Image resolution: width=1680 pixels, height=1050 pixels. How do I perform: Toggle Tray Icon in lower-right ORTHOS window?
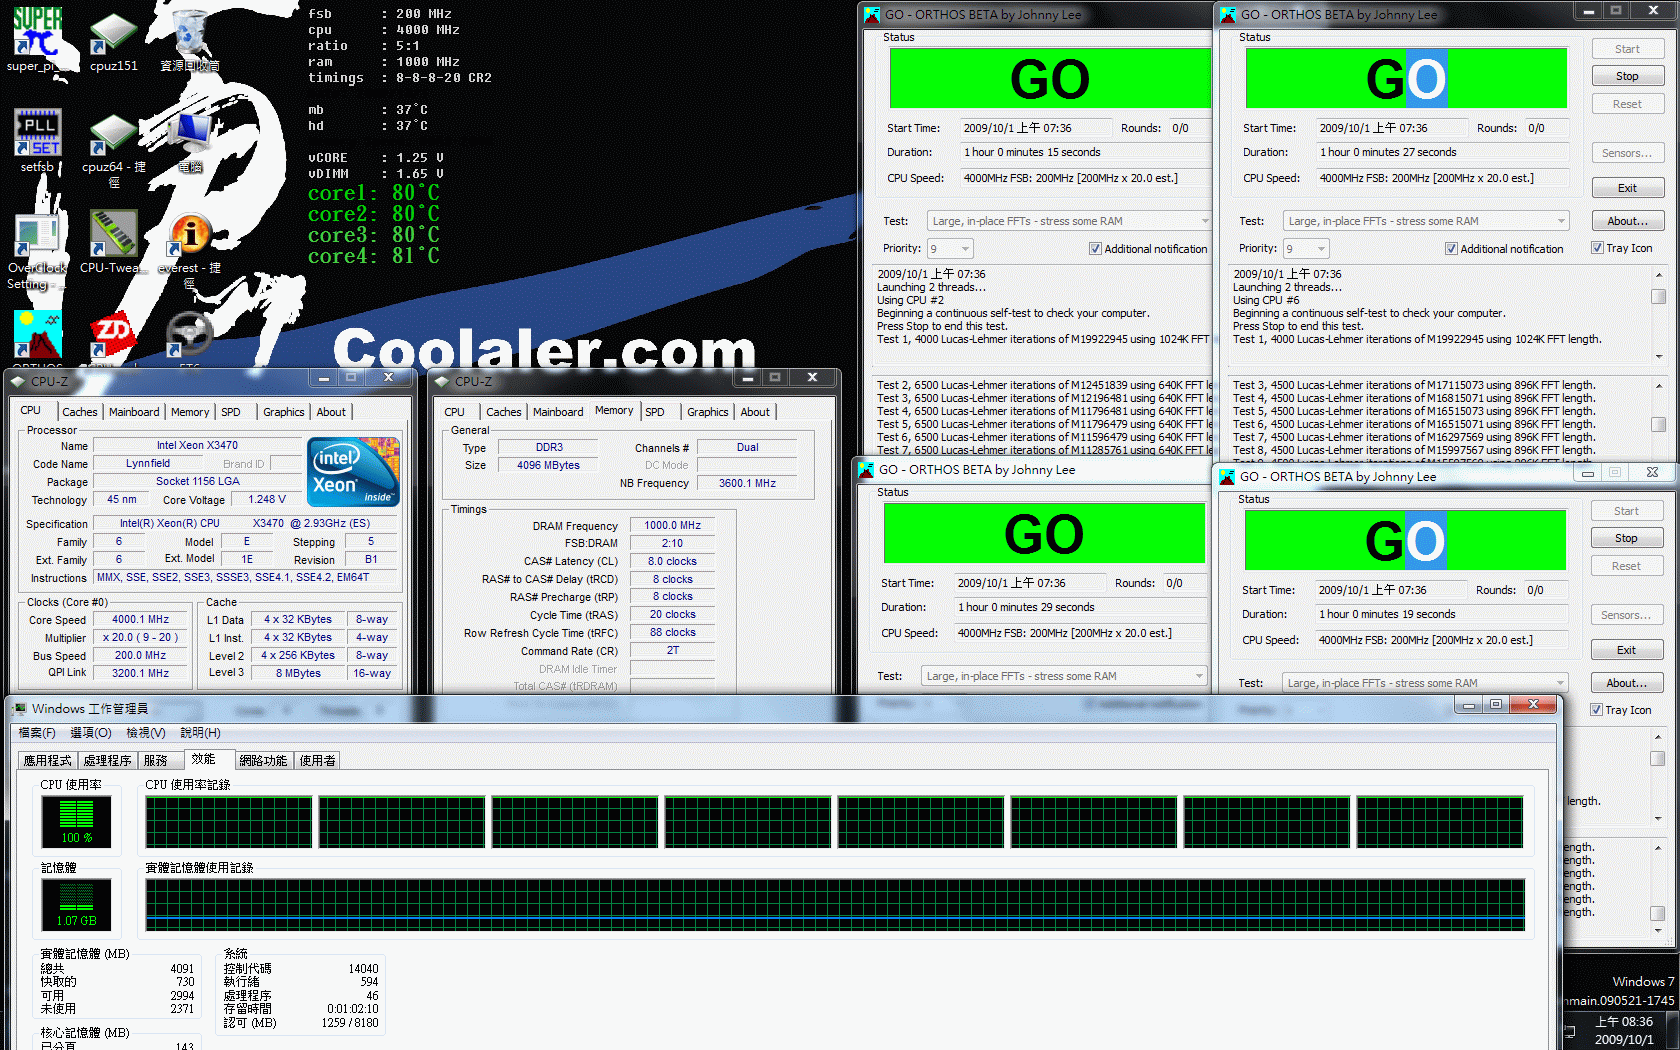pos(1597,710)
